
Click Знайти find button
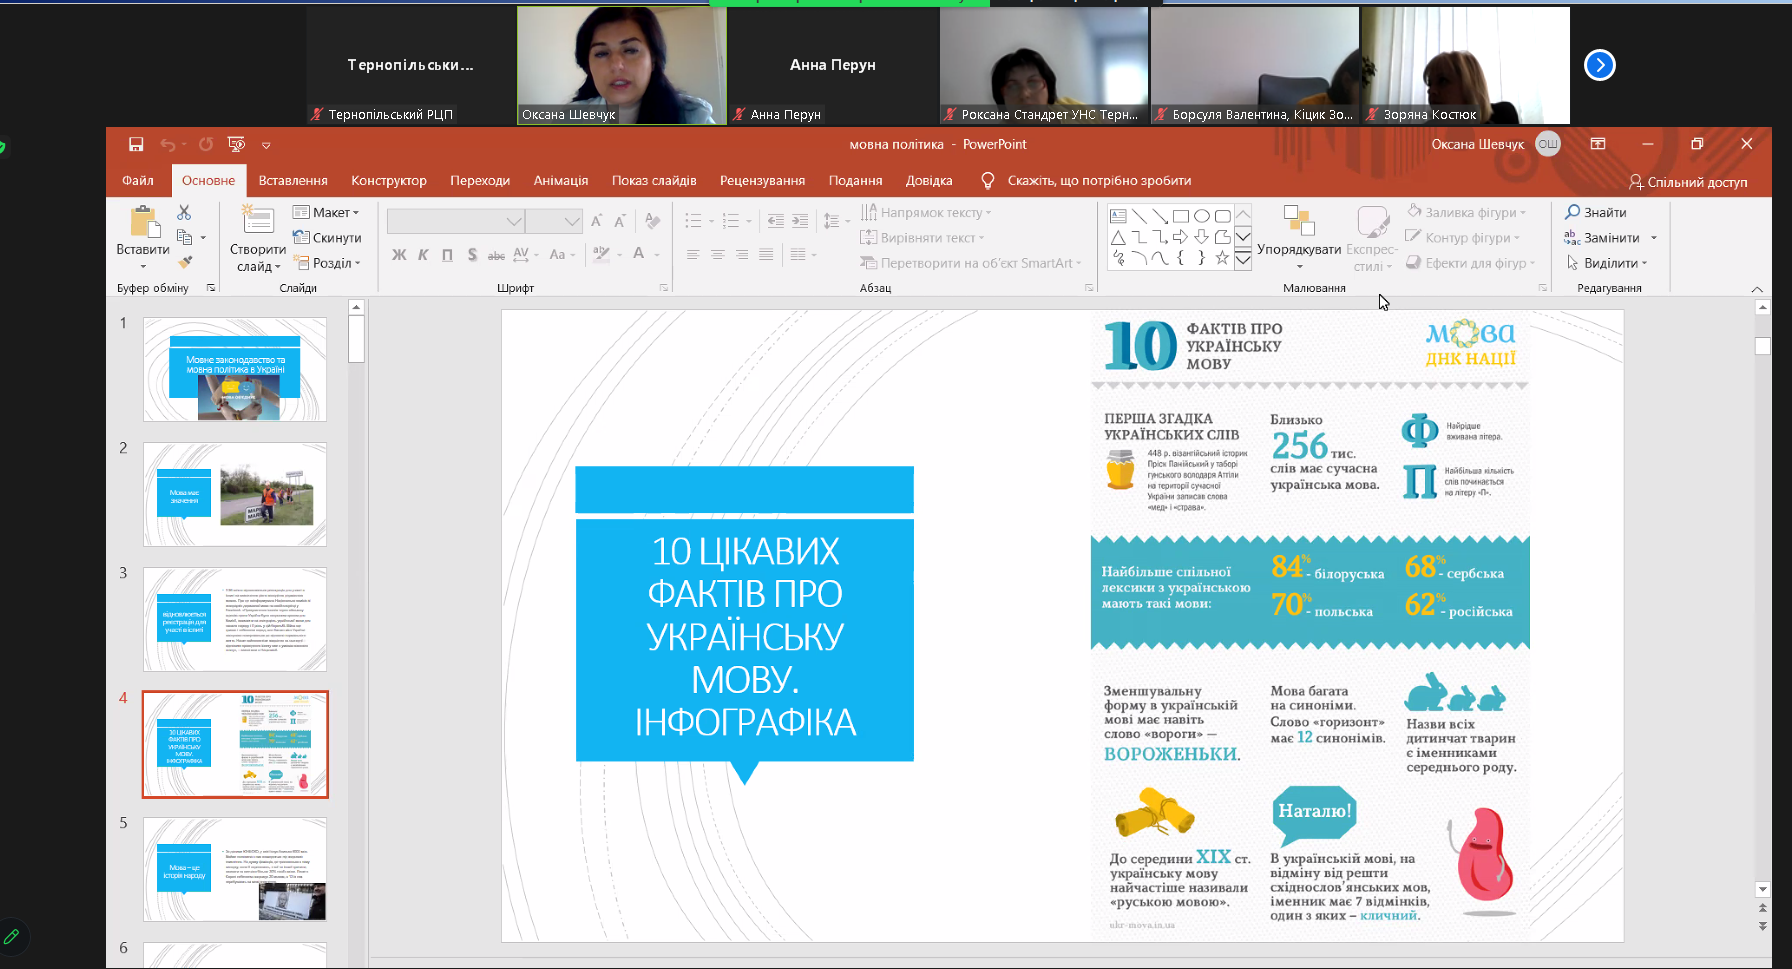click(x=1596, y=212)
